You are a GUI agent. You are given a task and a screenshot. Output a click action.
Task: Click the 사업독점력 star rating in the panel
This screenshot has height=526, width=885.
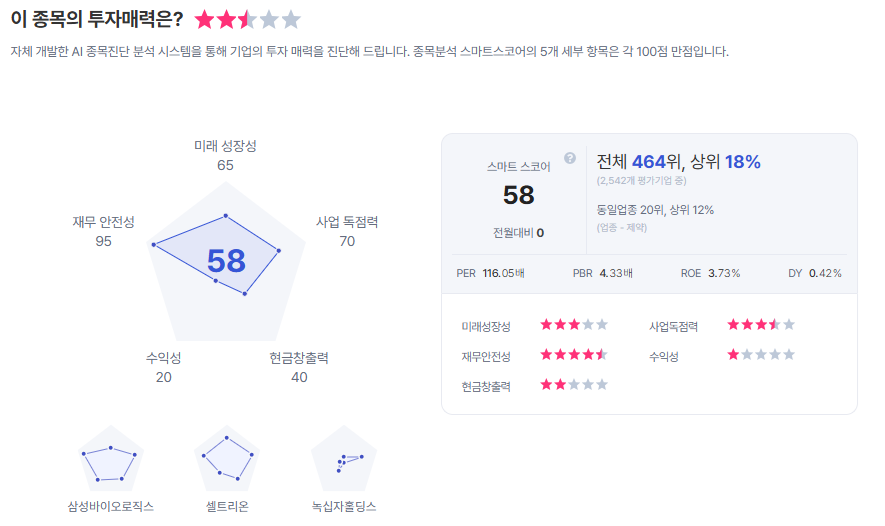tap(761, 325)
